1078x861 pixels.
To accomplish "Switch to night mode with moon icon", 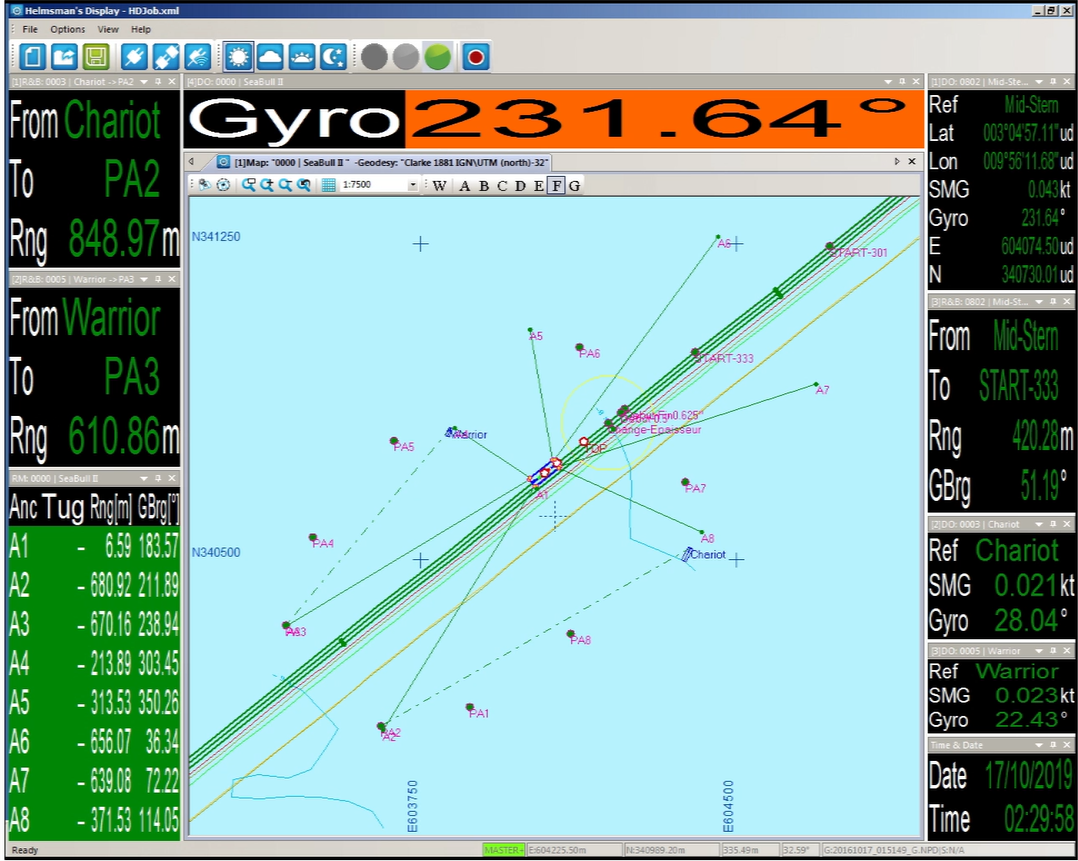I will [x=333, y=56].
